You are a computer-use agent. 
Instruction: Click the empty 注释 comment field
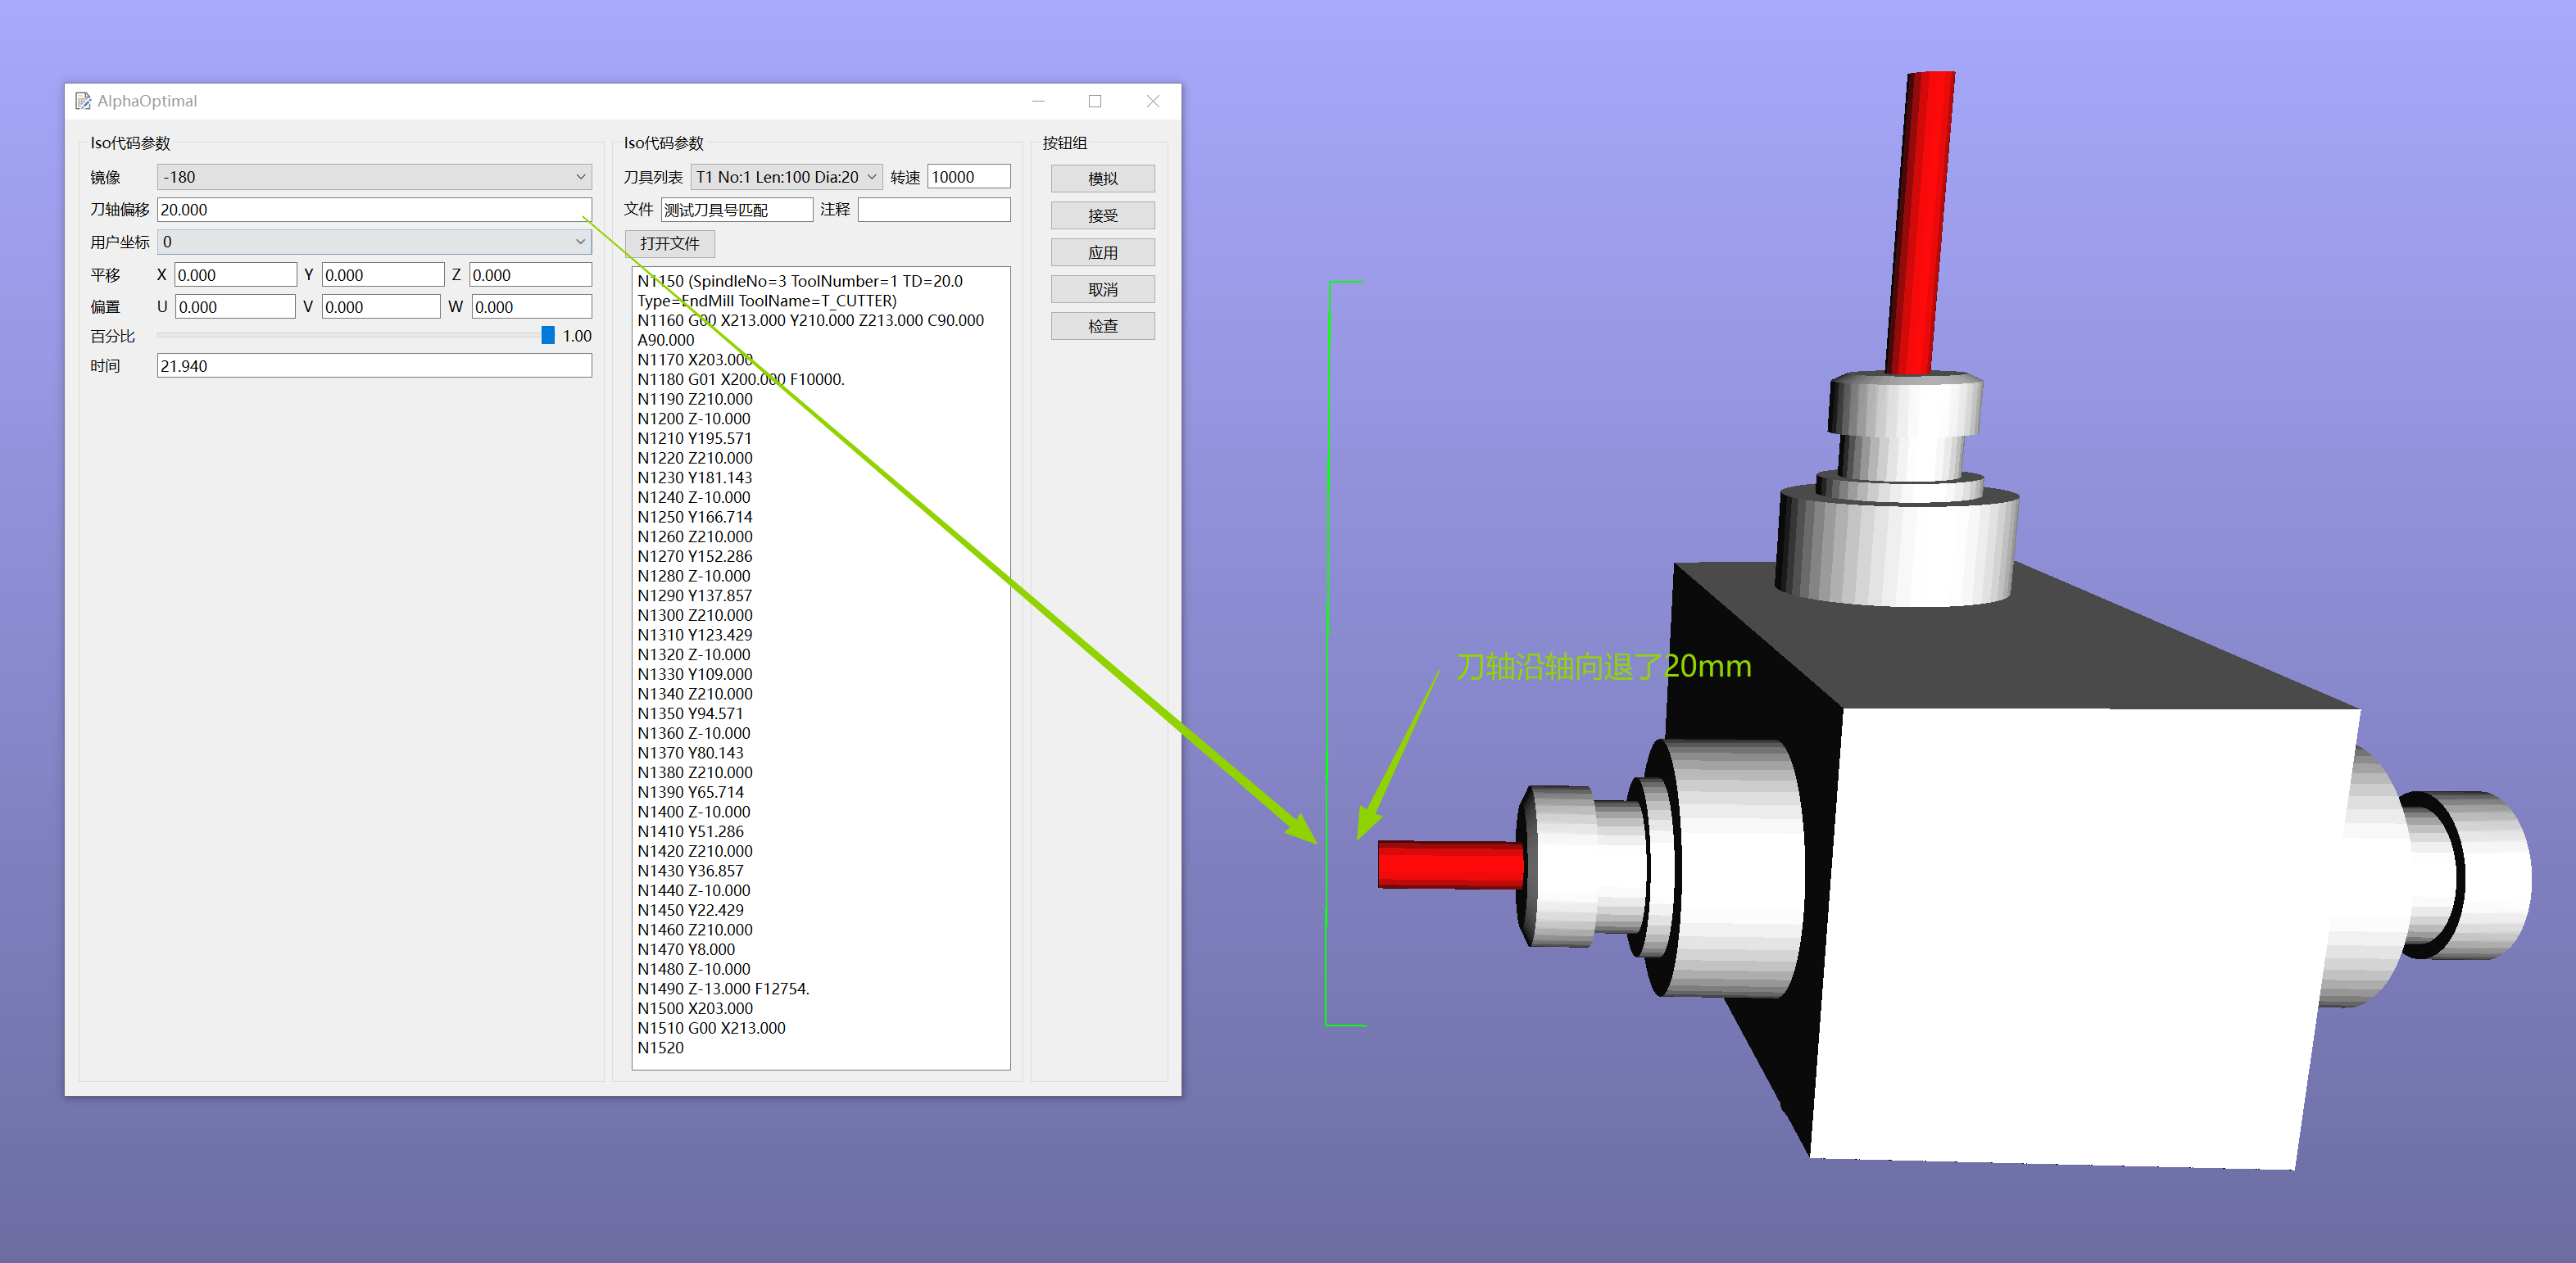click(933, 210)
